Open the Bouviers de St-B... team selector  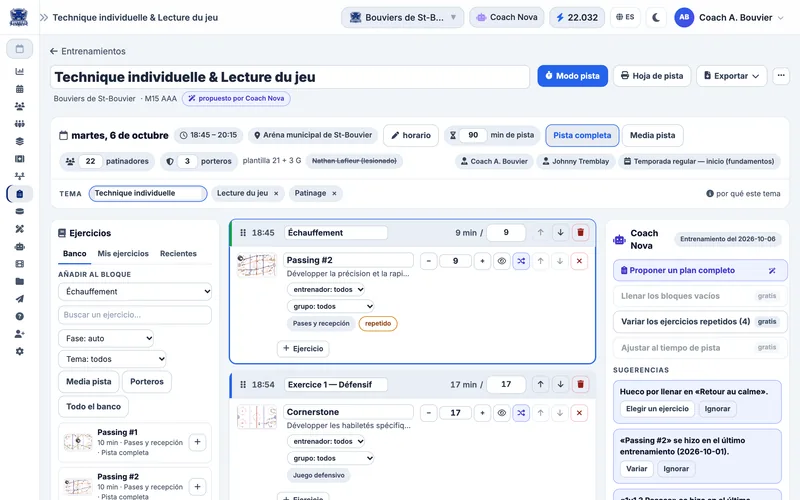[x=403, y=17]
